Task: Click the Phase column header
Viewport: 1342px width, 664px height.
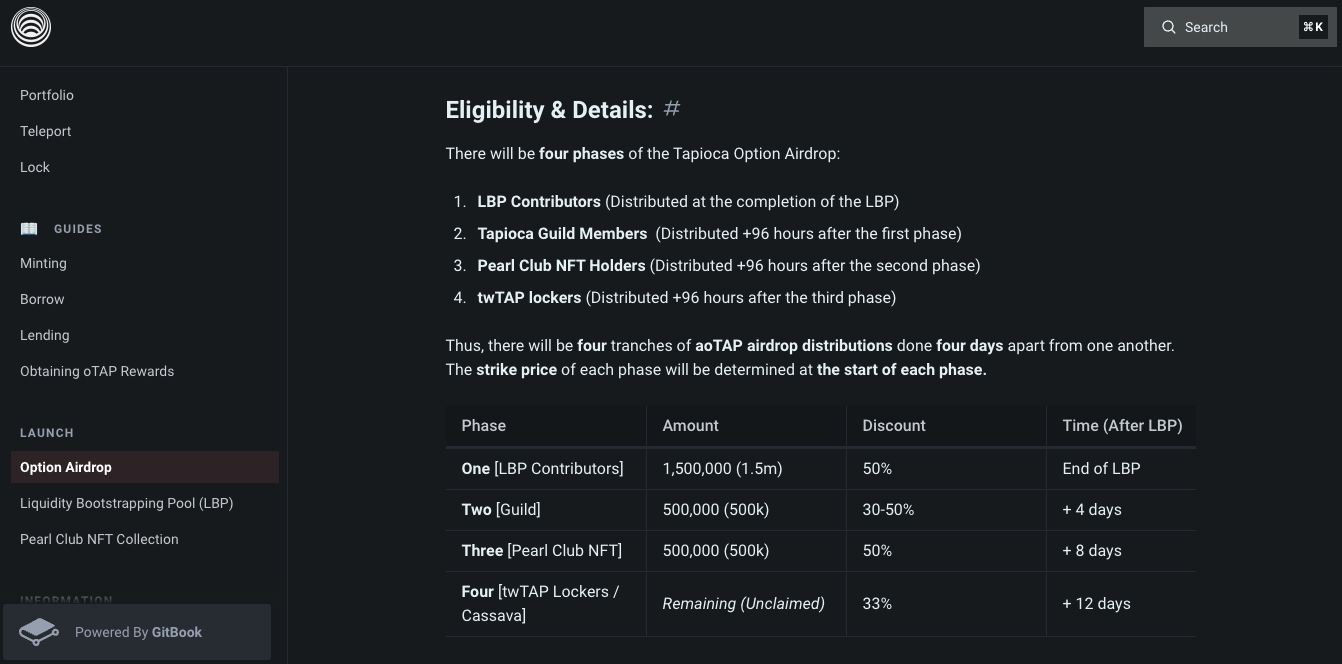Action: pos(484,425)
